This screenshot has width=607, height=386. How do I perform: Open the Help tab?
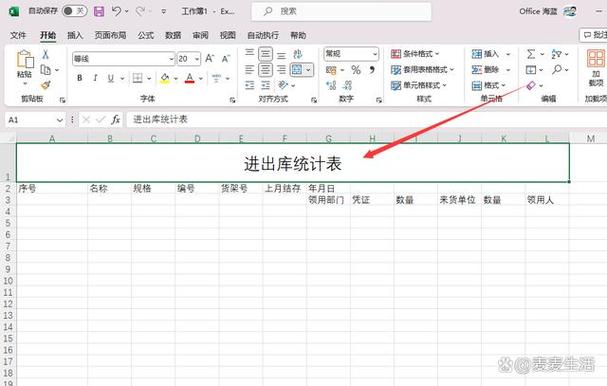298,35
